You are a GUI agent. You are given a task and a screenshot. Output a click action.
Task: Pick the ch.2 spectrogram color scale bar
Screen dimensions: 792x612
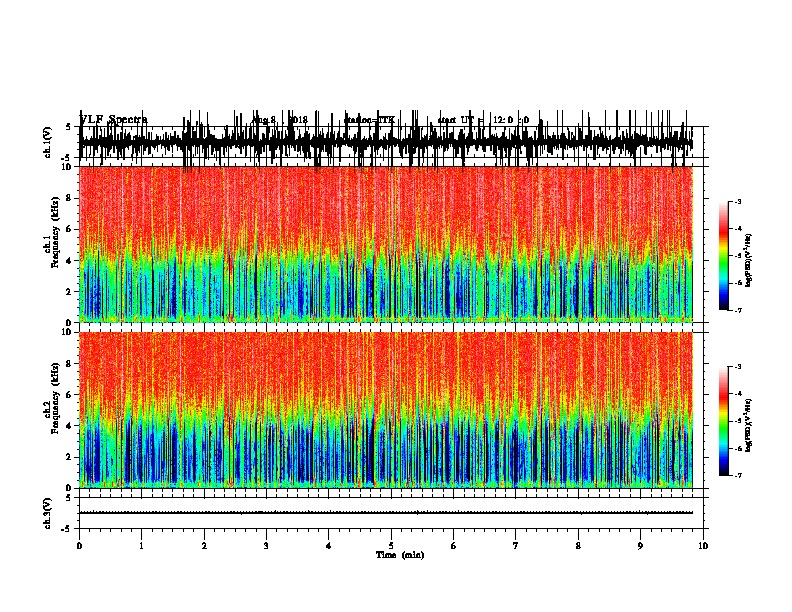(x=724, y=421)
